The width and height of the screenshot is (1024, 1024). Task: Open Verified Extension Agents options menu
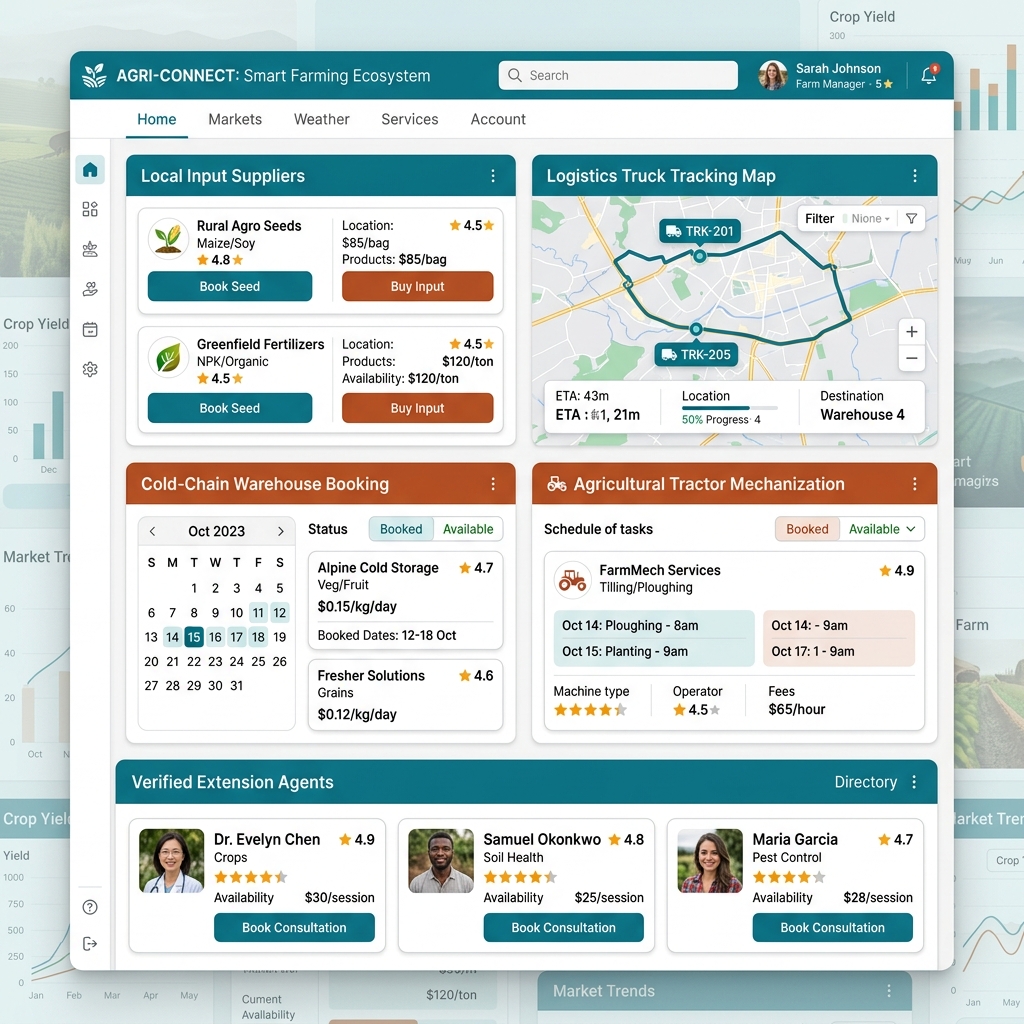[914, 782]
